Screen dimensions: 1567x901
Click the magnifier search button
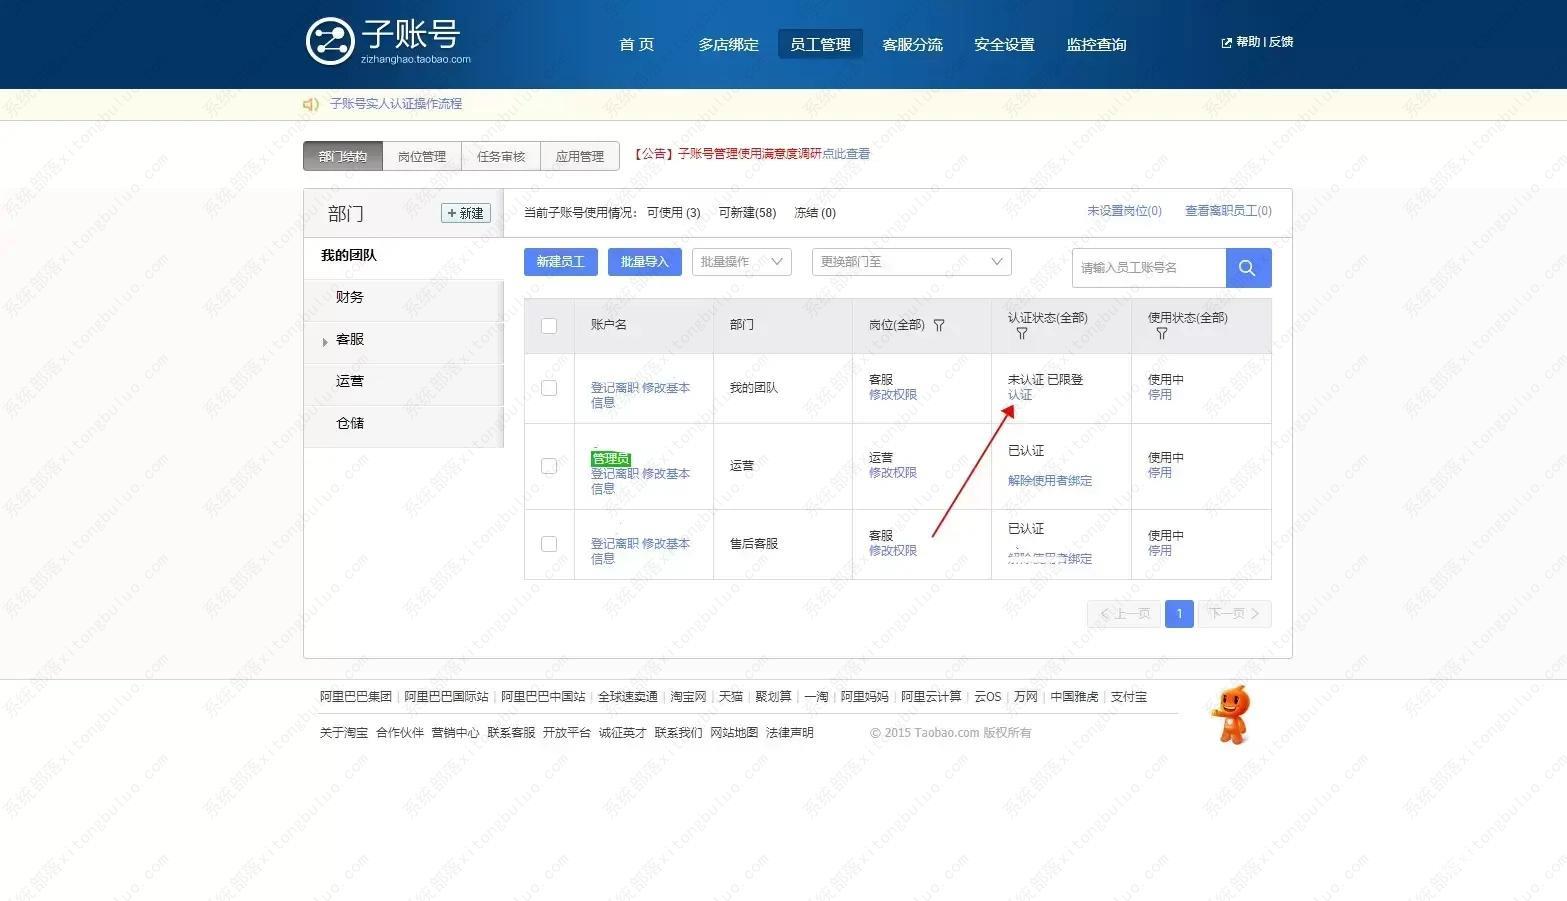click(x=1248, y=268)
